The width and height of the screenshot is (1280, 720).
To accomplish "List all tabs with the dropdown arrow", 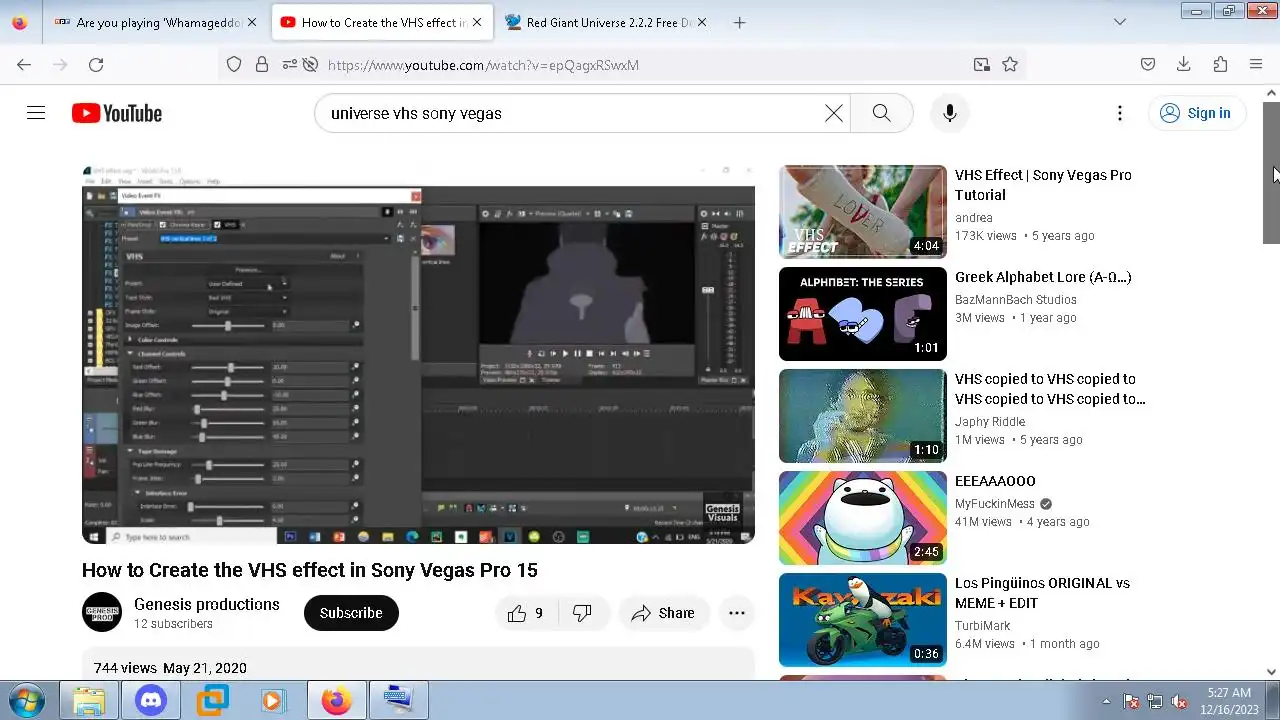I will pyautogui.click(x=1120, y=22).
